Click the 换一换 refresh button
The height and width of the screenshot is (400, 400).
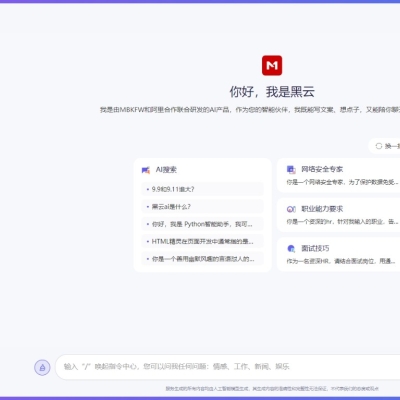pyautogui.click(x=385, y=146)
